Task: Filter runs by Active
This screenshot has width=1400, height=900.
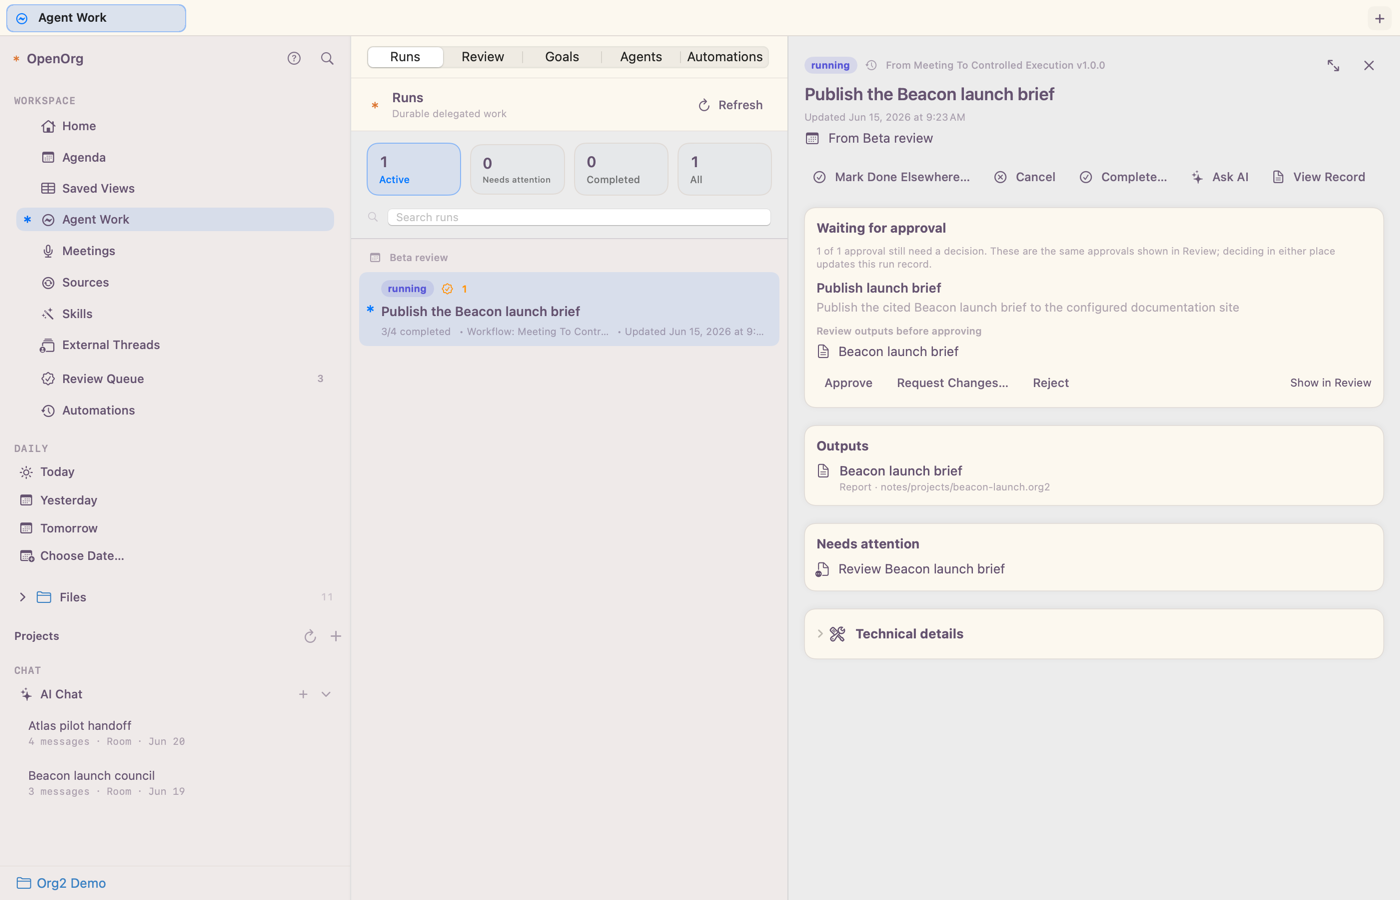Action: [413, 169]
